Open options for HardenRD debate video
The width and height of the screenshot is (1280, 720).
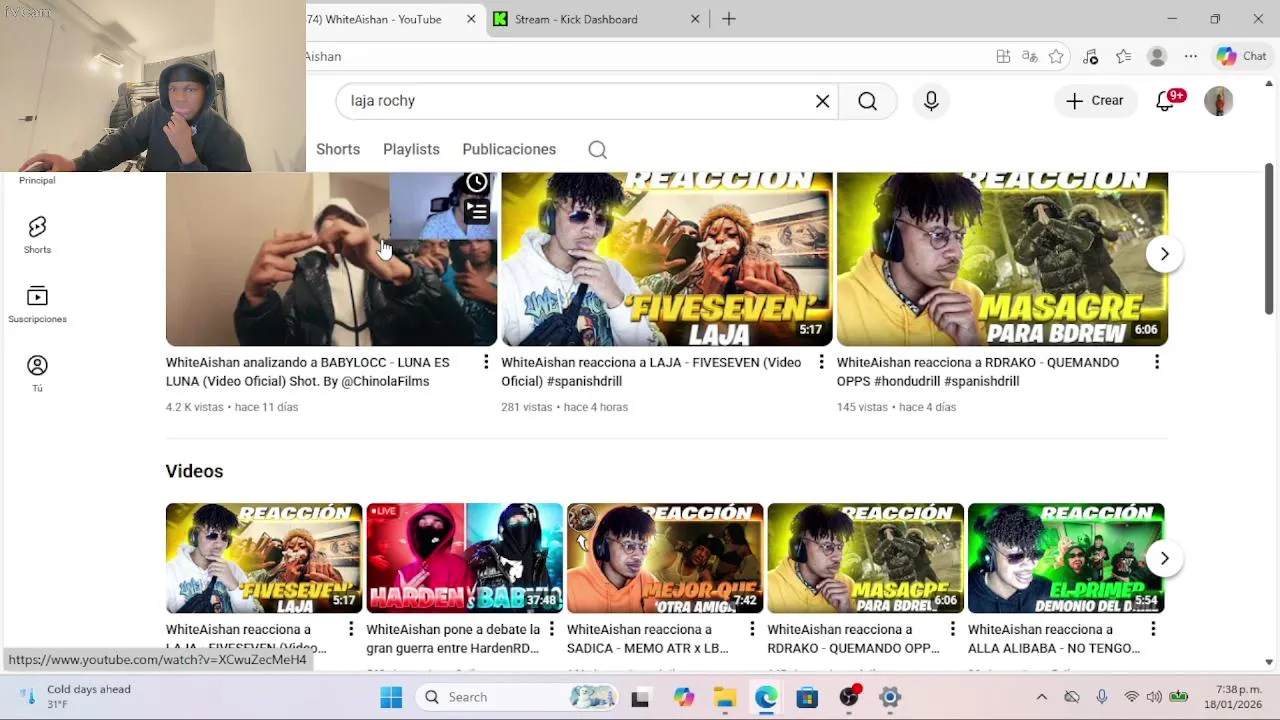[x=551, y=629]
